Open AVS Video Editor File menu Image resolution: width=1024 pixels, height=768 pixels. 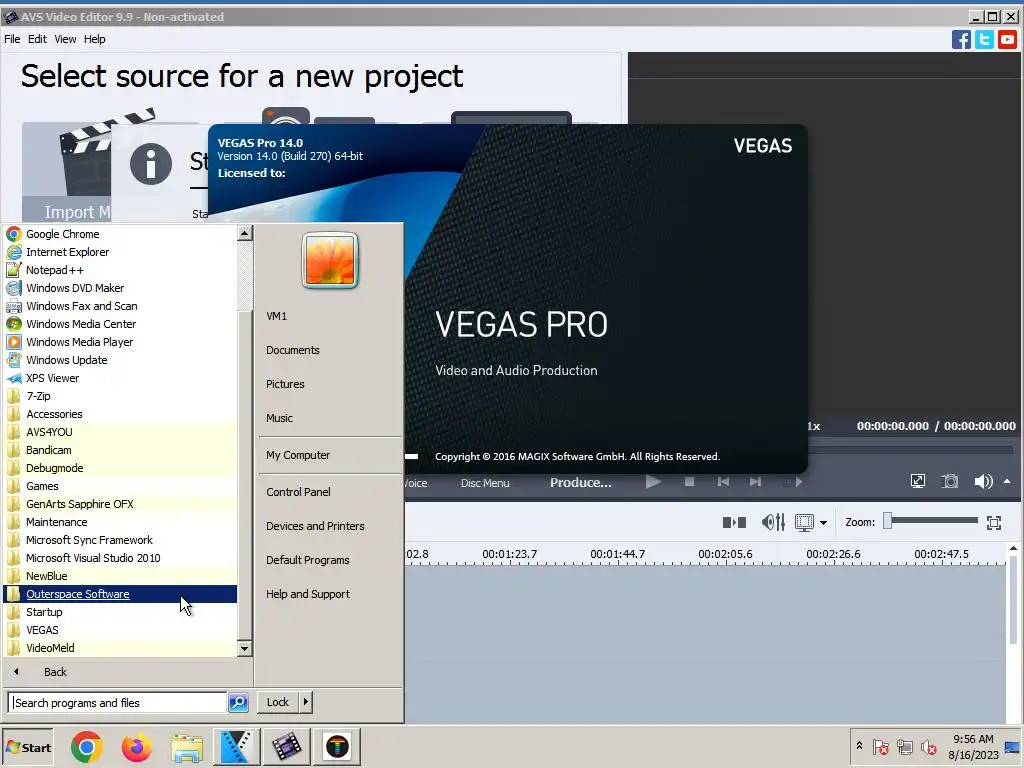(12, 39)
